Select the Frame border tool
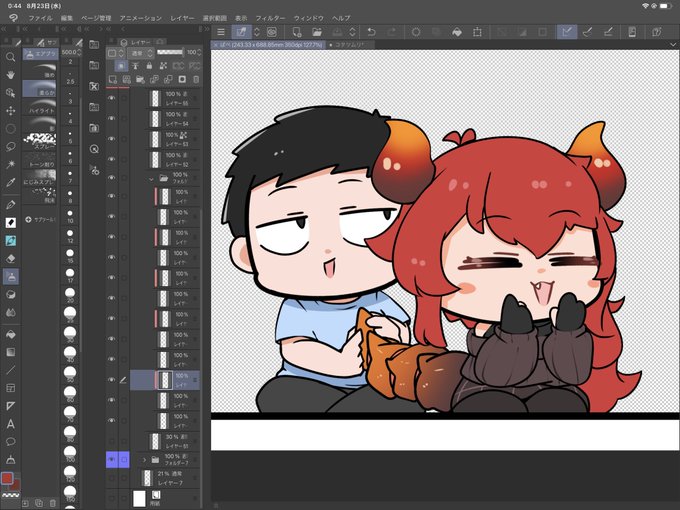Image resolution: width=680 pixels, height=510 pixels. point(10,388)
